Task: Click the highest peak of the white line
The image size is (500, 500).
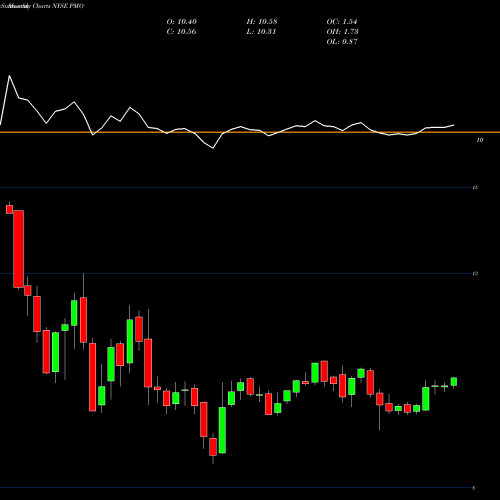Action: tap(9, 76)
